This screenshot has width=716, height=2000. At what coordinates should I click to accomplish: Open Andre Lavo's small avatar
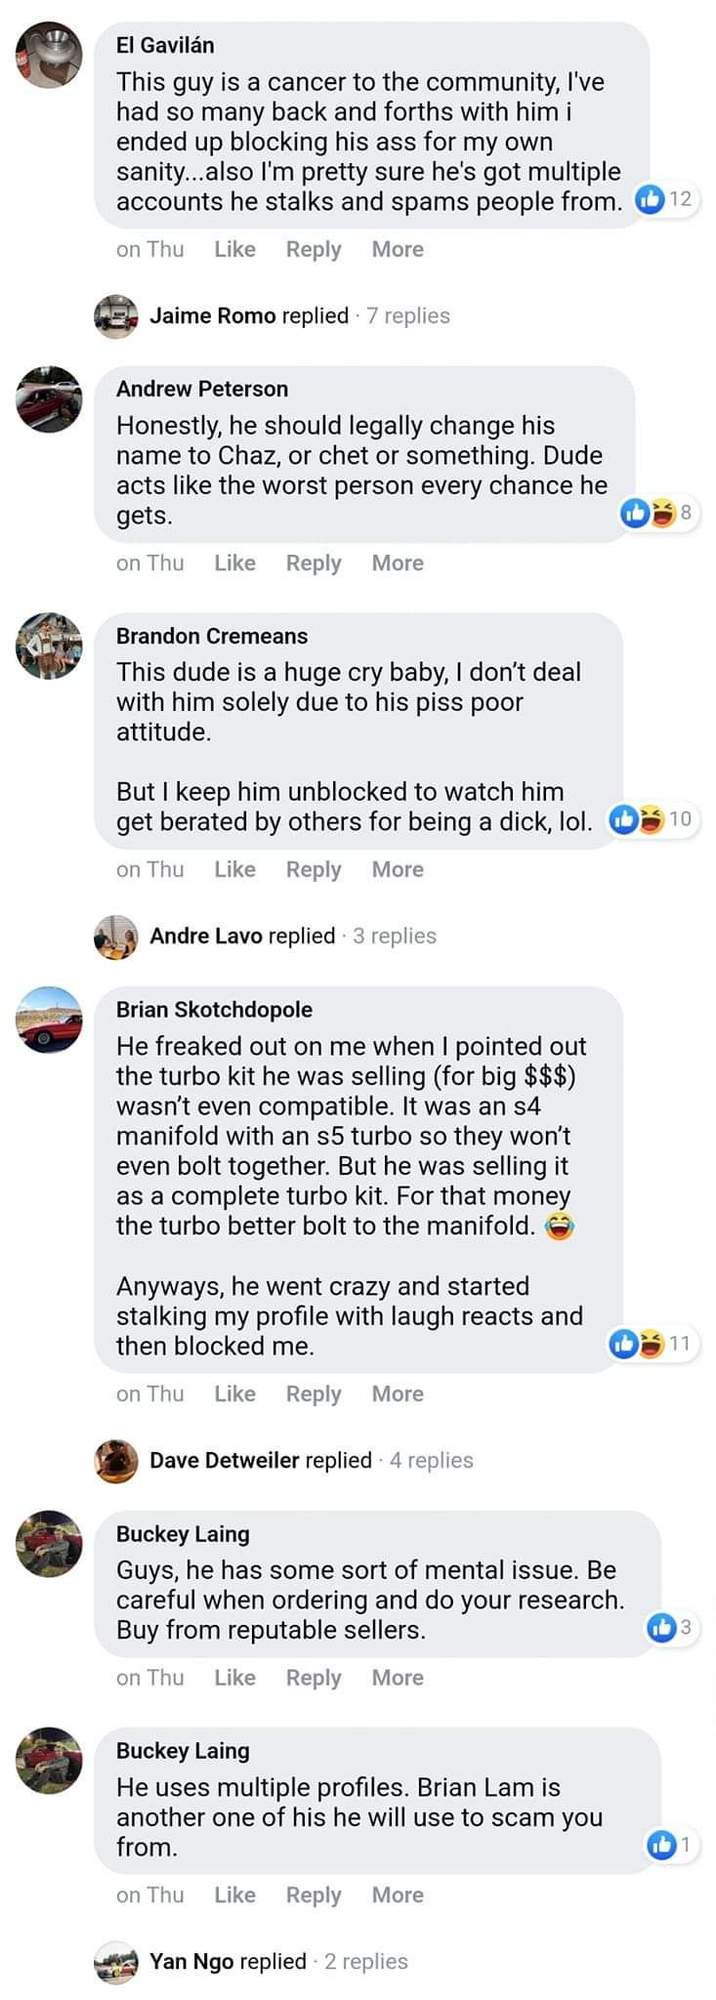116,937
